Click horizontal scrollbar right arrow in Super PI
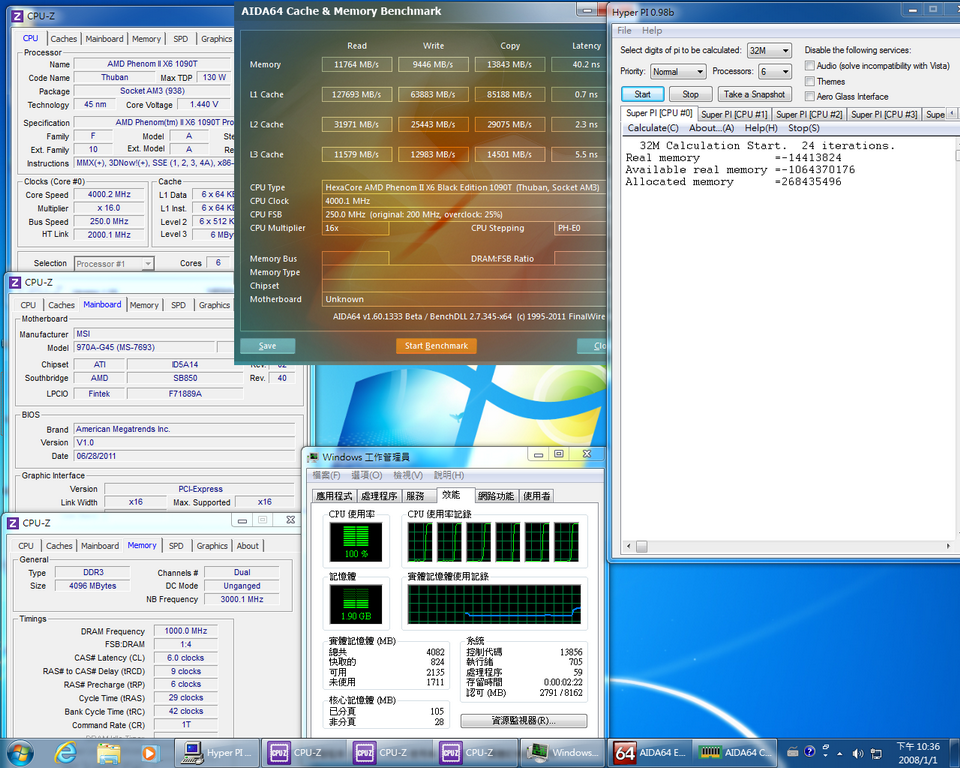 (x=948, y=546)
